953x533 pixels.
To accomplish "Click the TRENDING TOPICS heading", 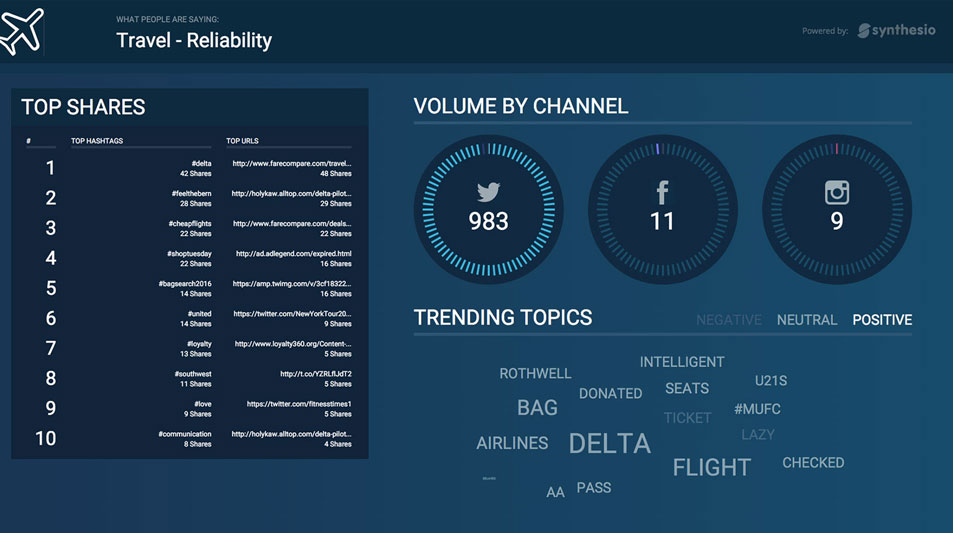I will 503,317.
